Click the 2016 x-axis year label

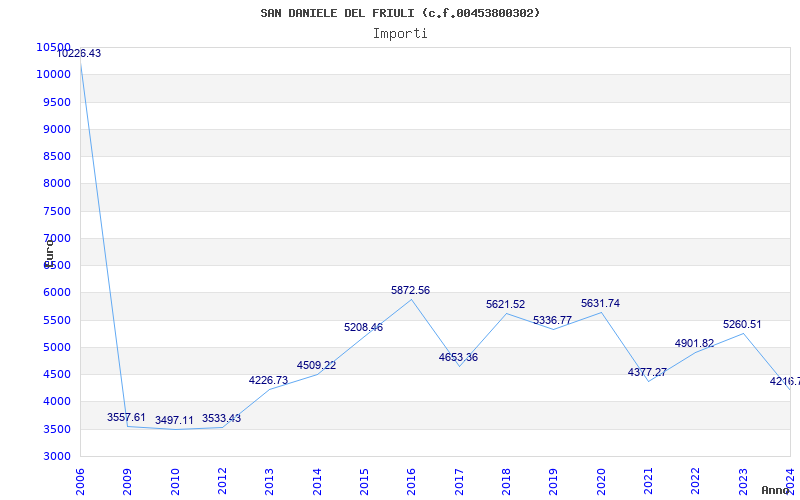click(411, 481)
